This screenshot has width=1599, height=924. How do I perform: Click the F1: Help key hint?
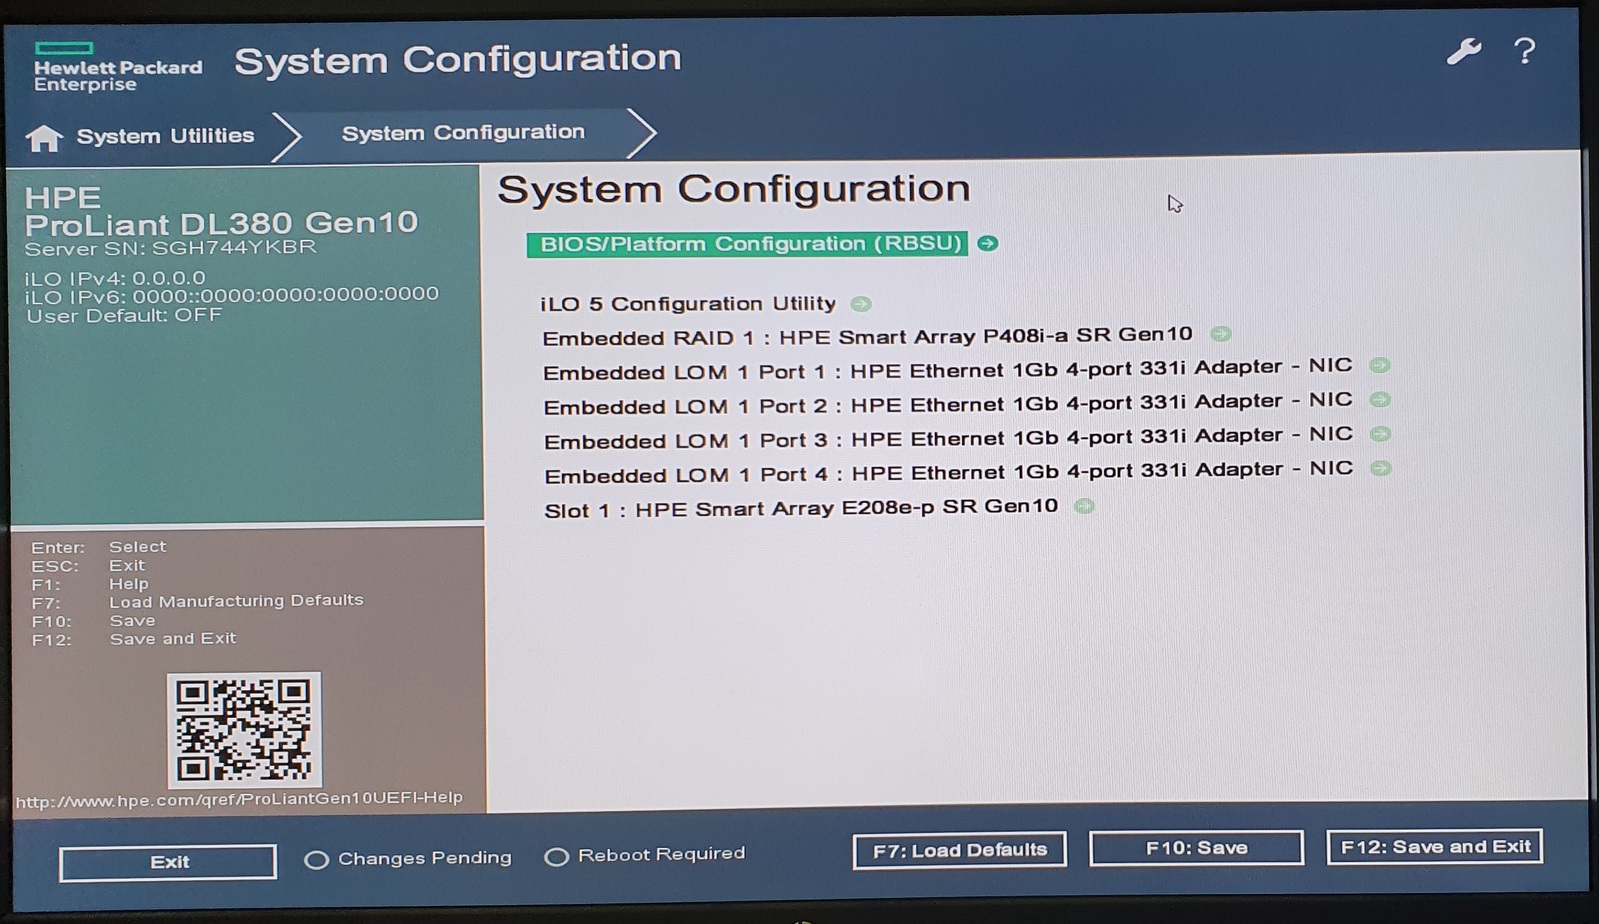point(90,584)
